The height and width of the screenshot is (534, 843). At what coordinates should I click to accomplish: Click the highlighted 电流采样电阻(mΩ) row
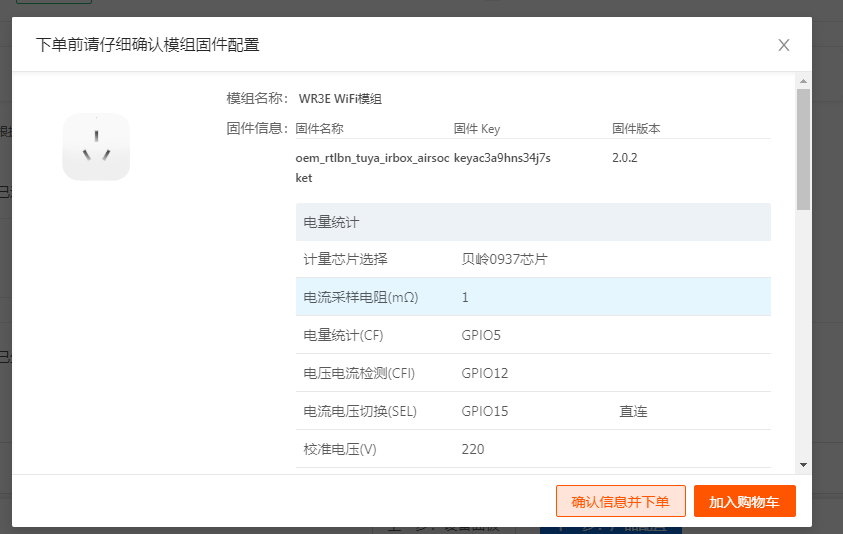pyautogui.click(x=533, y=297)
